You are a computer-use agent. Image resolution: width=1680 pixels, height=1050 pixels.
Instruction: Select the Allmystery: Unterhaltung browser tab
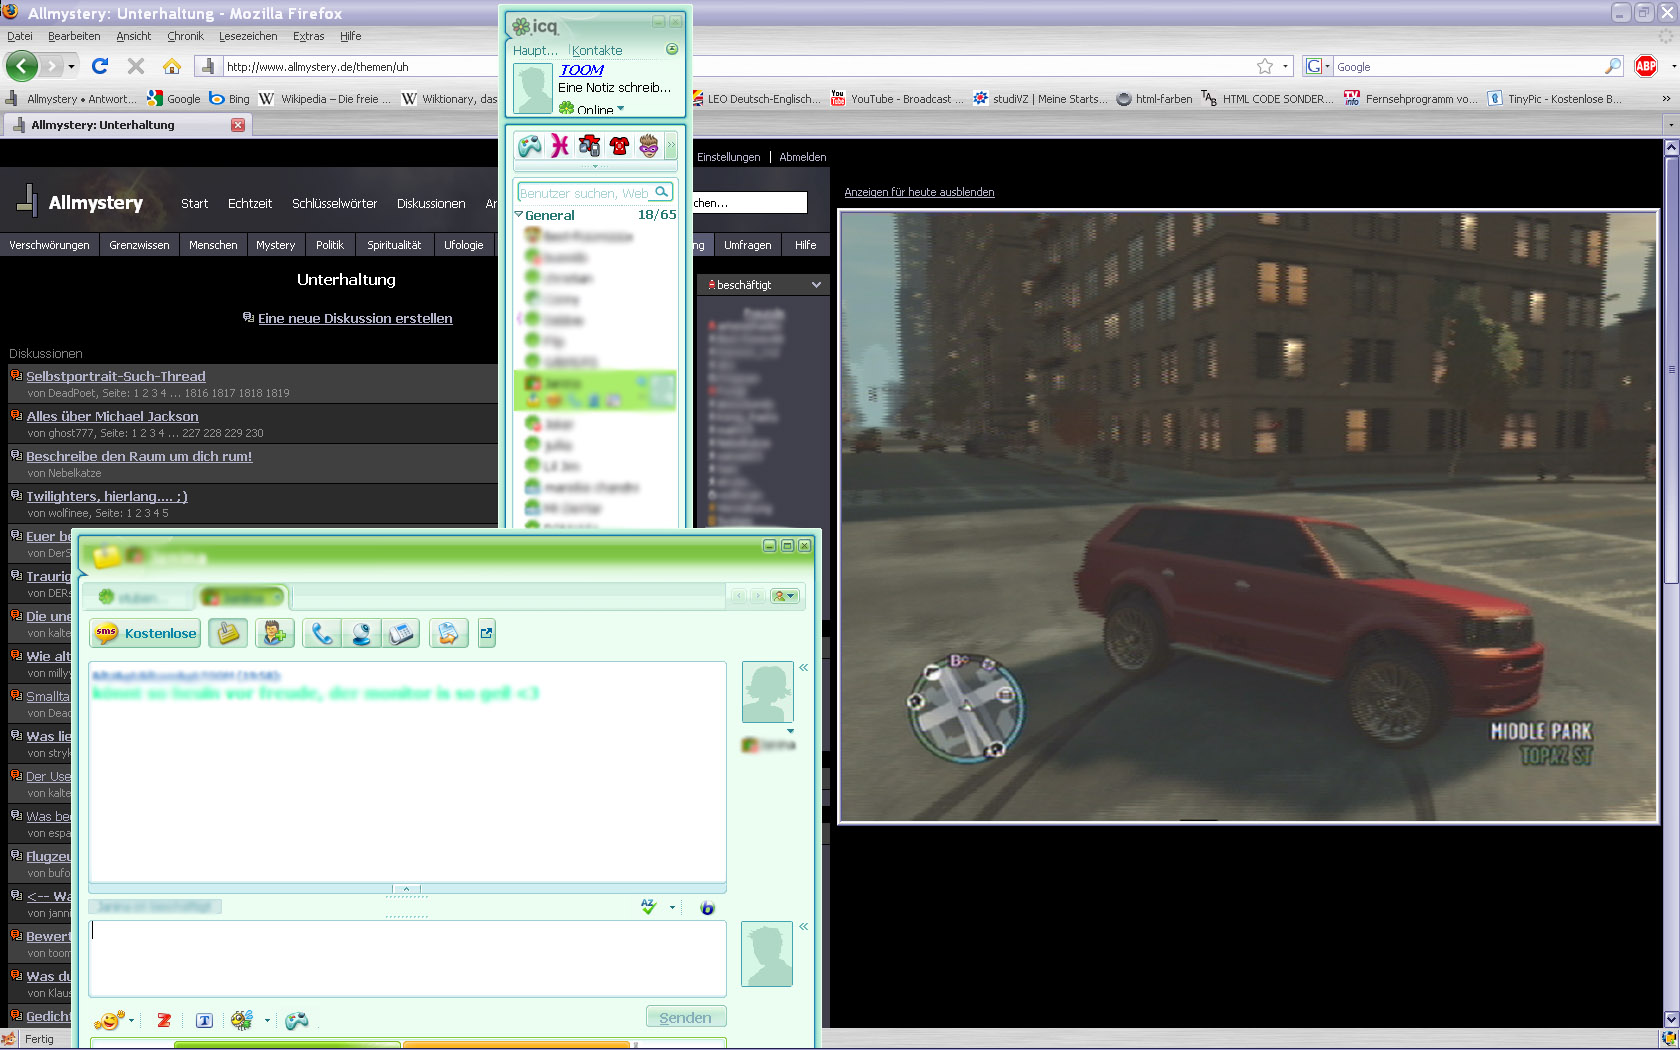pyautogui.click(x=126, y=125)
